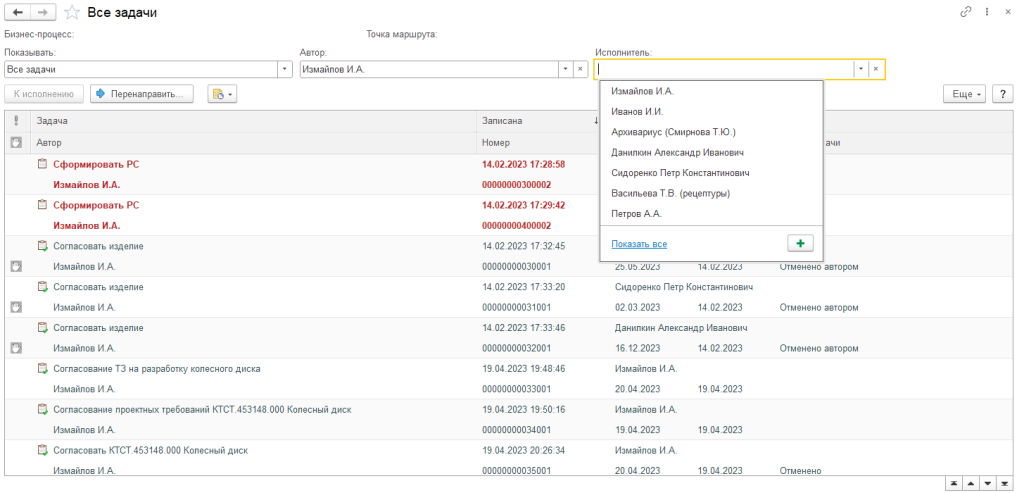The image size is (1024, 493).
Task: Select Иванов И.И. from performer list
Action: [637, 111]
